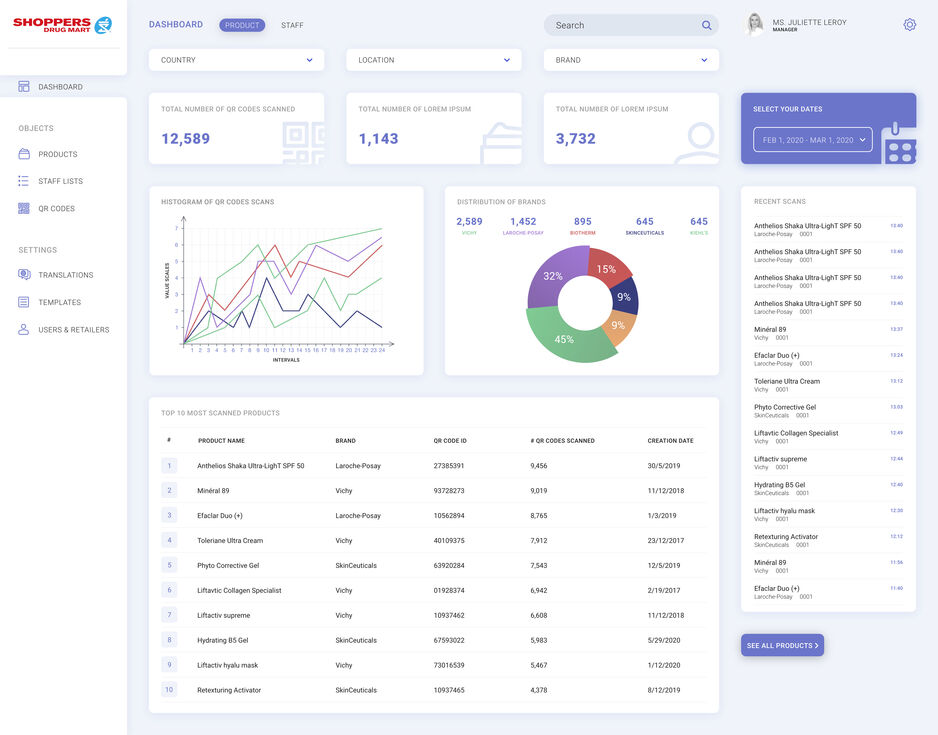
Task: Open the date range dropdown
Action: [x=812, y=140]
